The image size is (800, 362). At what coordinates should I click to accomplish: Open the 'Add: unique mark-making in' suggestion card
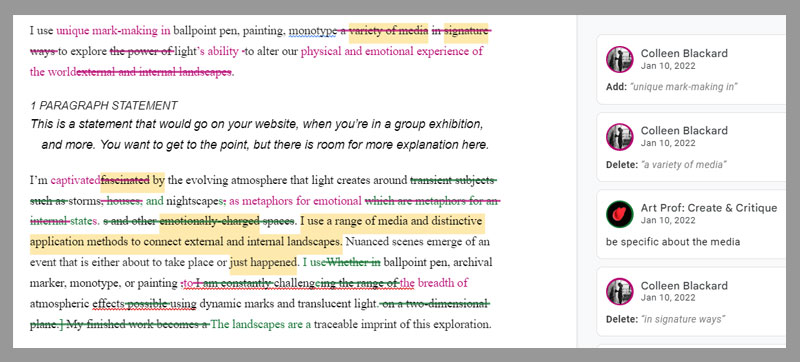(x=691, y=69)
